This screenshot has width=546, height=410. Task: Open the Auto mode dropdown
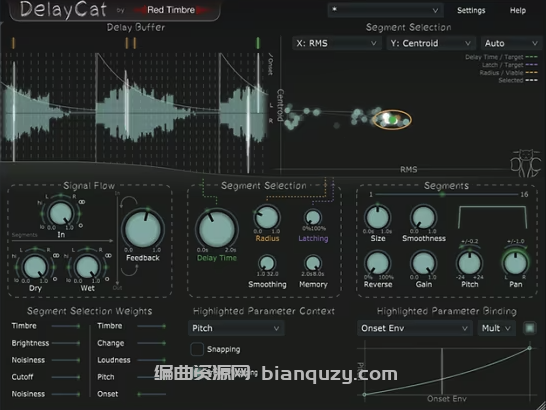click(x=511, y=43)
